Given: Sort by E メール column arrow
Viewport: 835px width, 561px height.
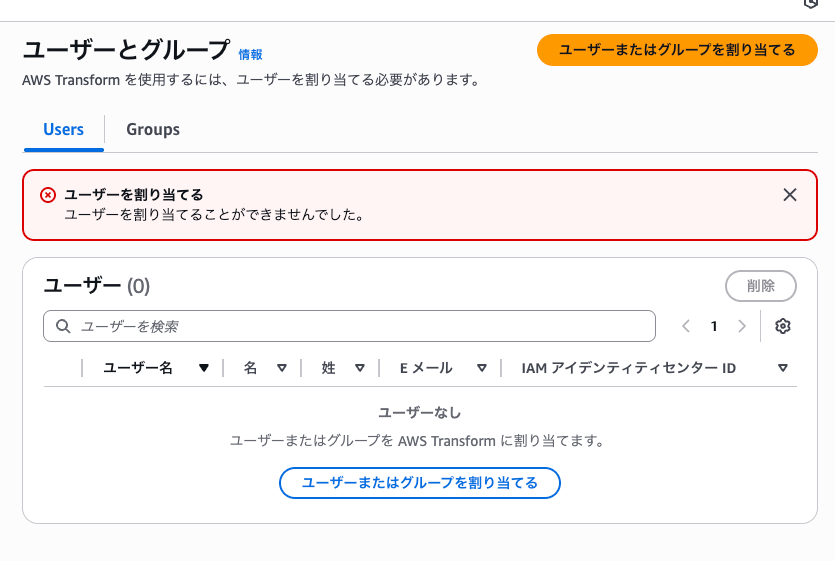Looking at the screenshot, I should 481,368.
